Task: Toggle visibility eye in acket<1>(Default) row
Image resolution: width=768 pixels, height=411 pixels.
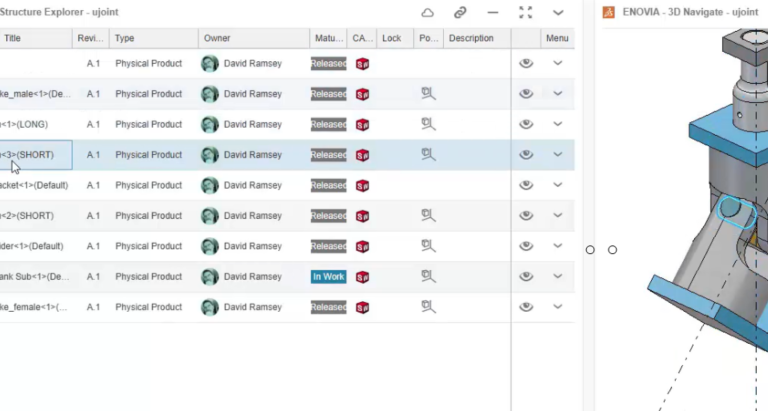Action: tap(526, 185)
